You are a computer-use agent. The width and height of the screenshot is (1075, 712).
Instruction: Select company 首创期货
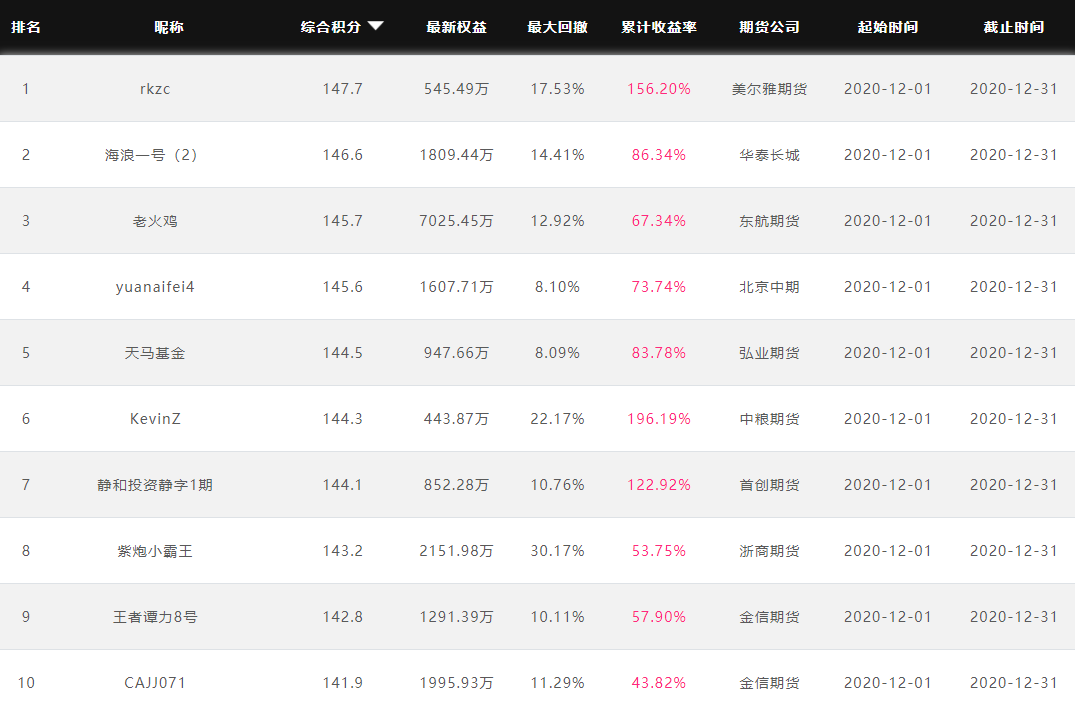769,485
